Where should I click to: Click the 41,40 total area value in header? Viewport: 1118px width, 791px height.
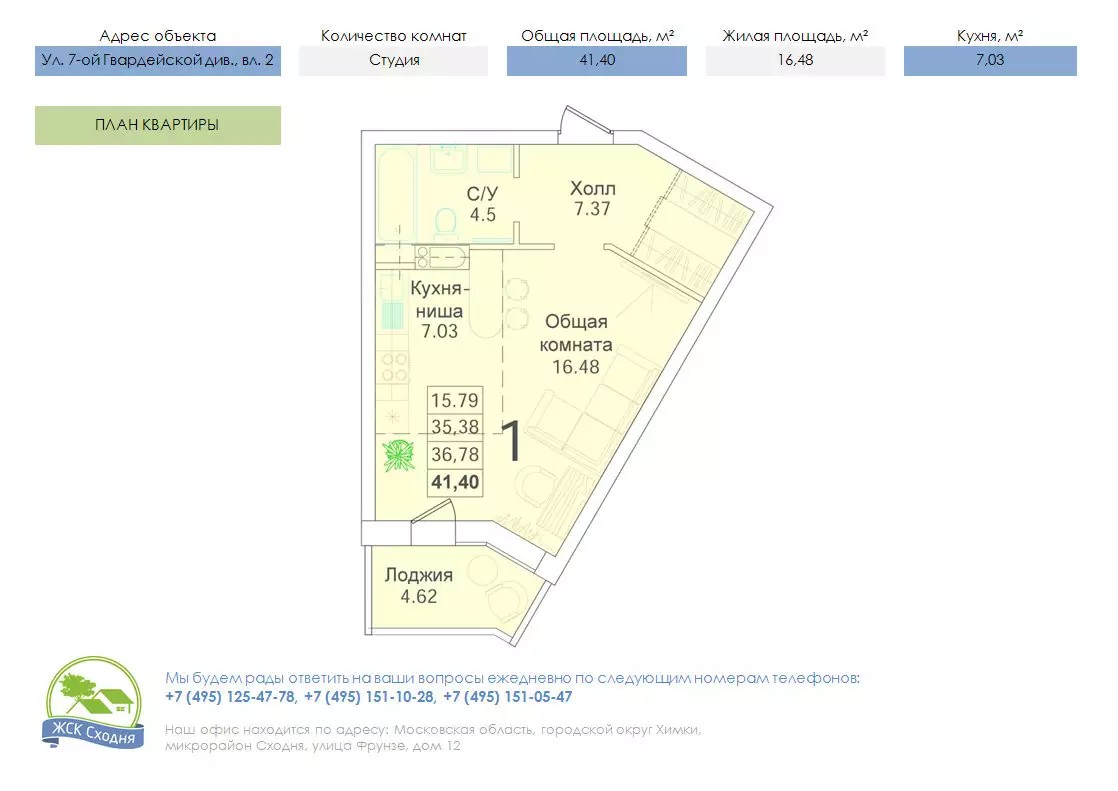tap(597, 61)
